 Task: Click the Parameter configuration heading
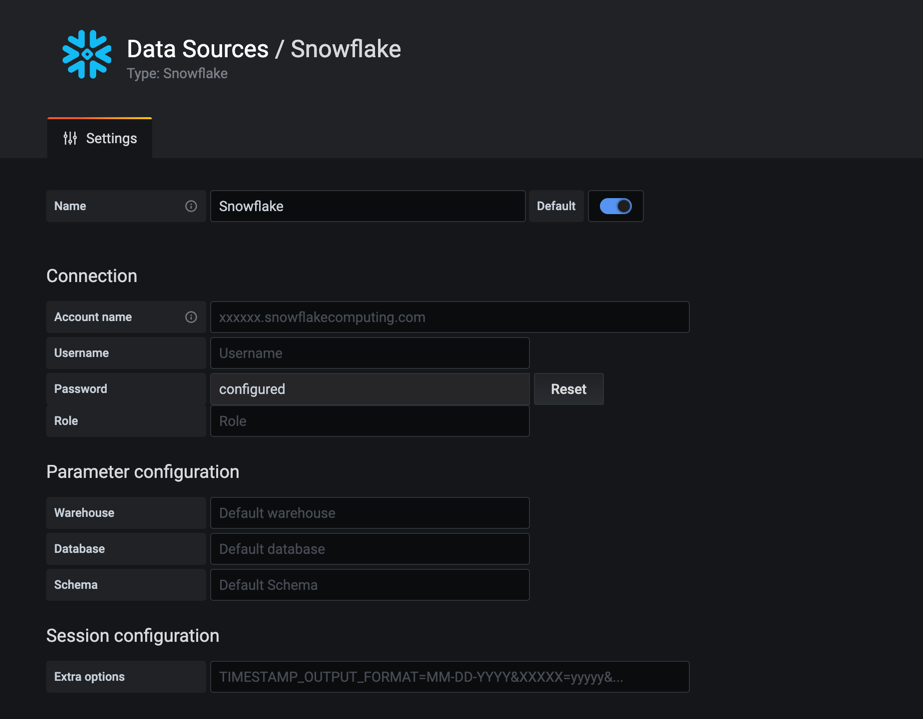[x=143, y=472]
